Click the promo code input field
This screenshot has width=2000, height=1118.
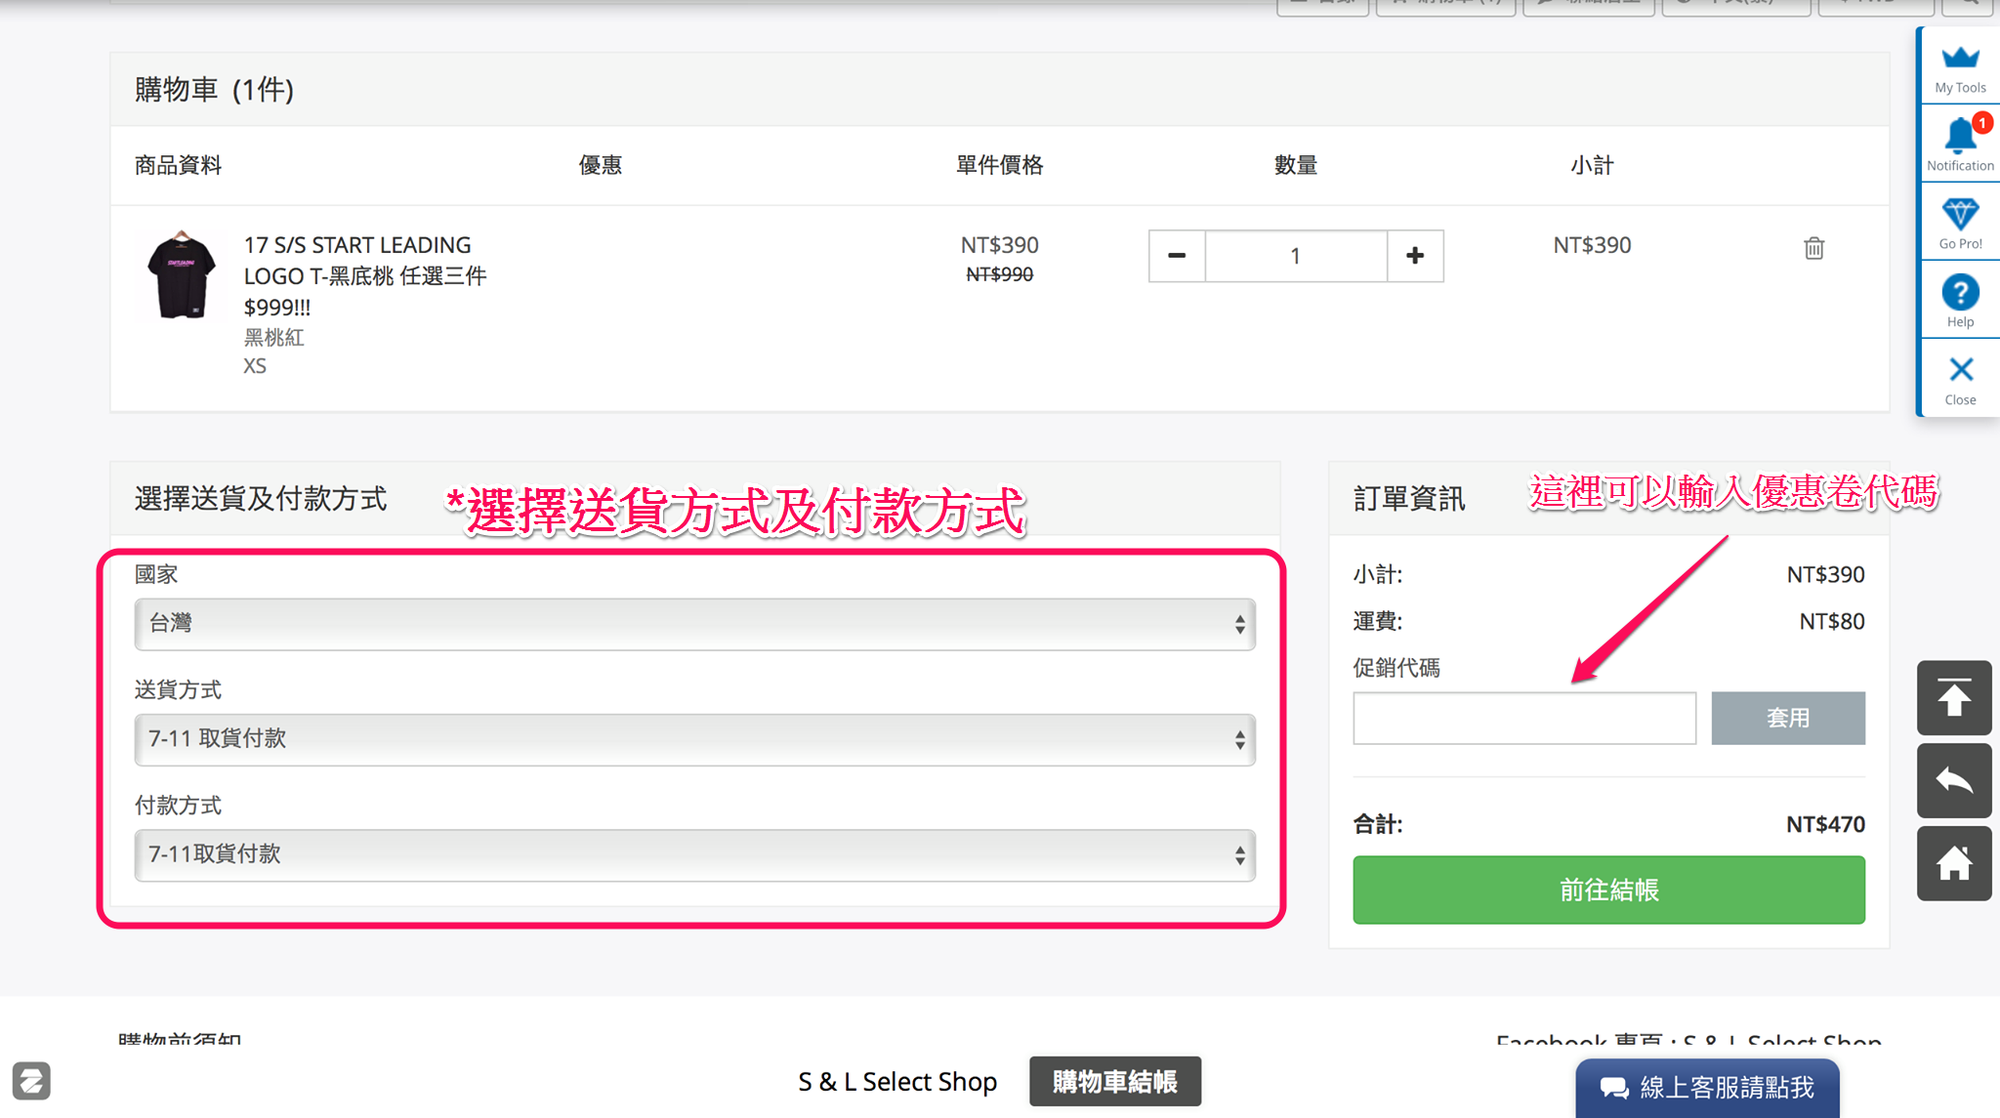click(x=1523, y=718)
